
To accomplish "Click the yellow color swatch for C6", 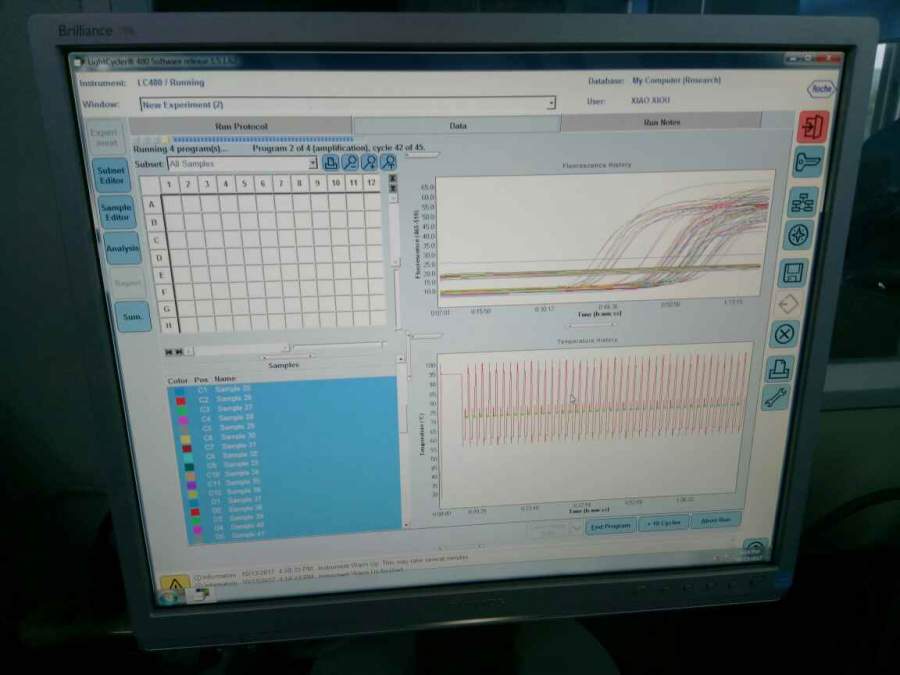I will point(185,439).
